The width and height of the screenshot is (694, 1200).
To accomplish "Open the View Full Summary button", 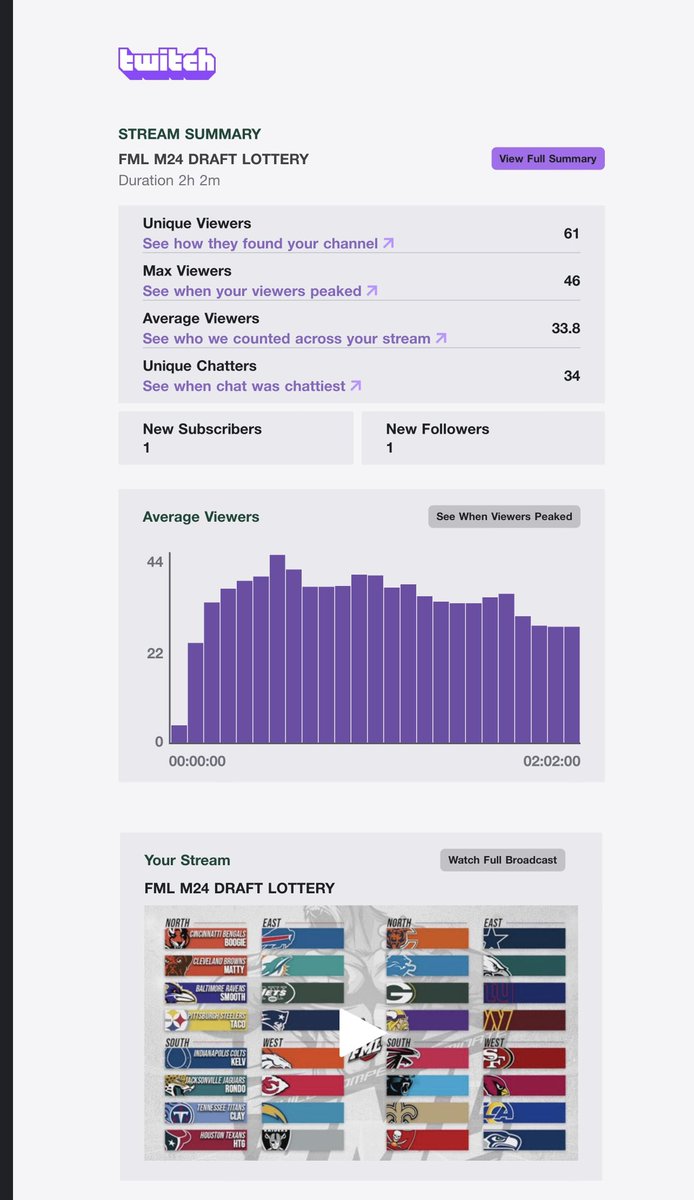I will click(x=548, y=158).
